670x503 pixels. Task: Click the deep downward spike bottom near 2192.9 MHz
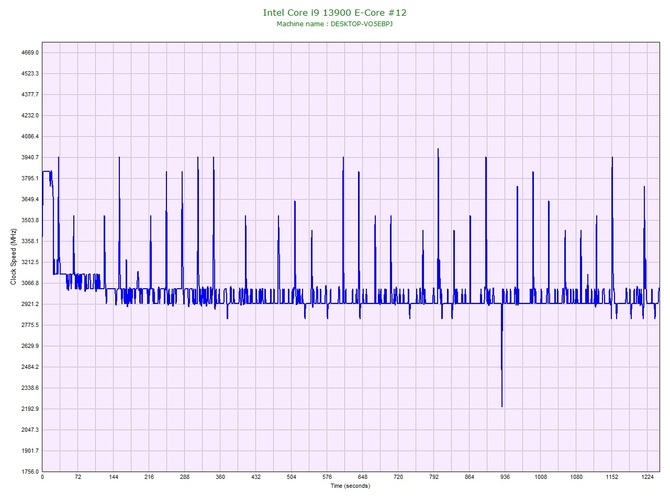502,406
